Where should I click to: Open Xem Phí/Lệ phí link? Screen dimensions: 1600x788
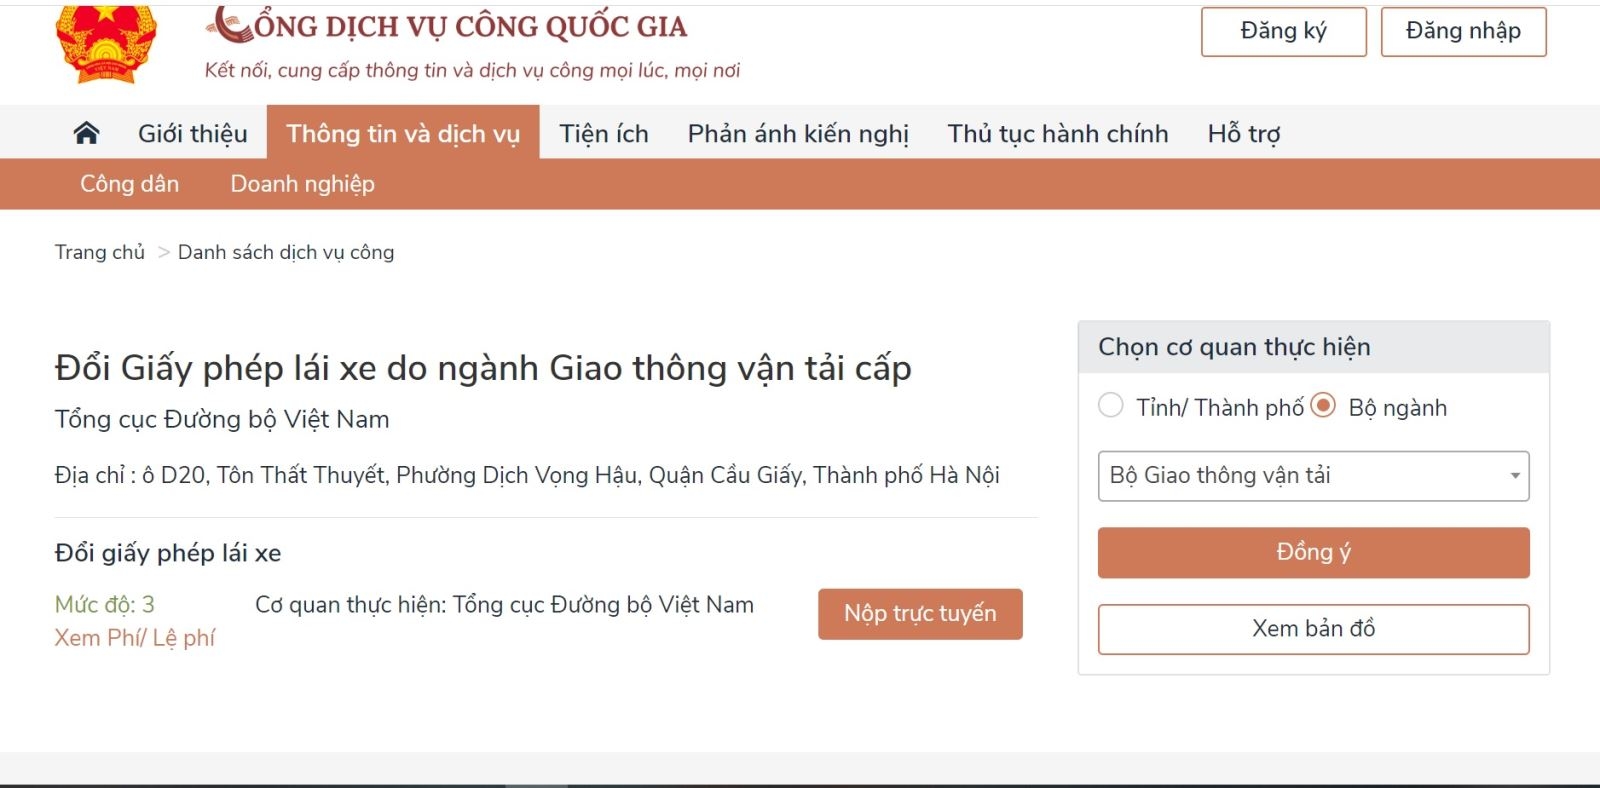135,637
